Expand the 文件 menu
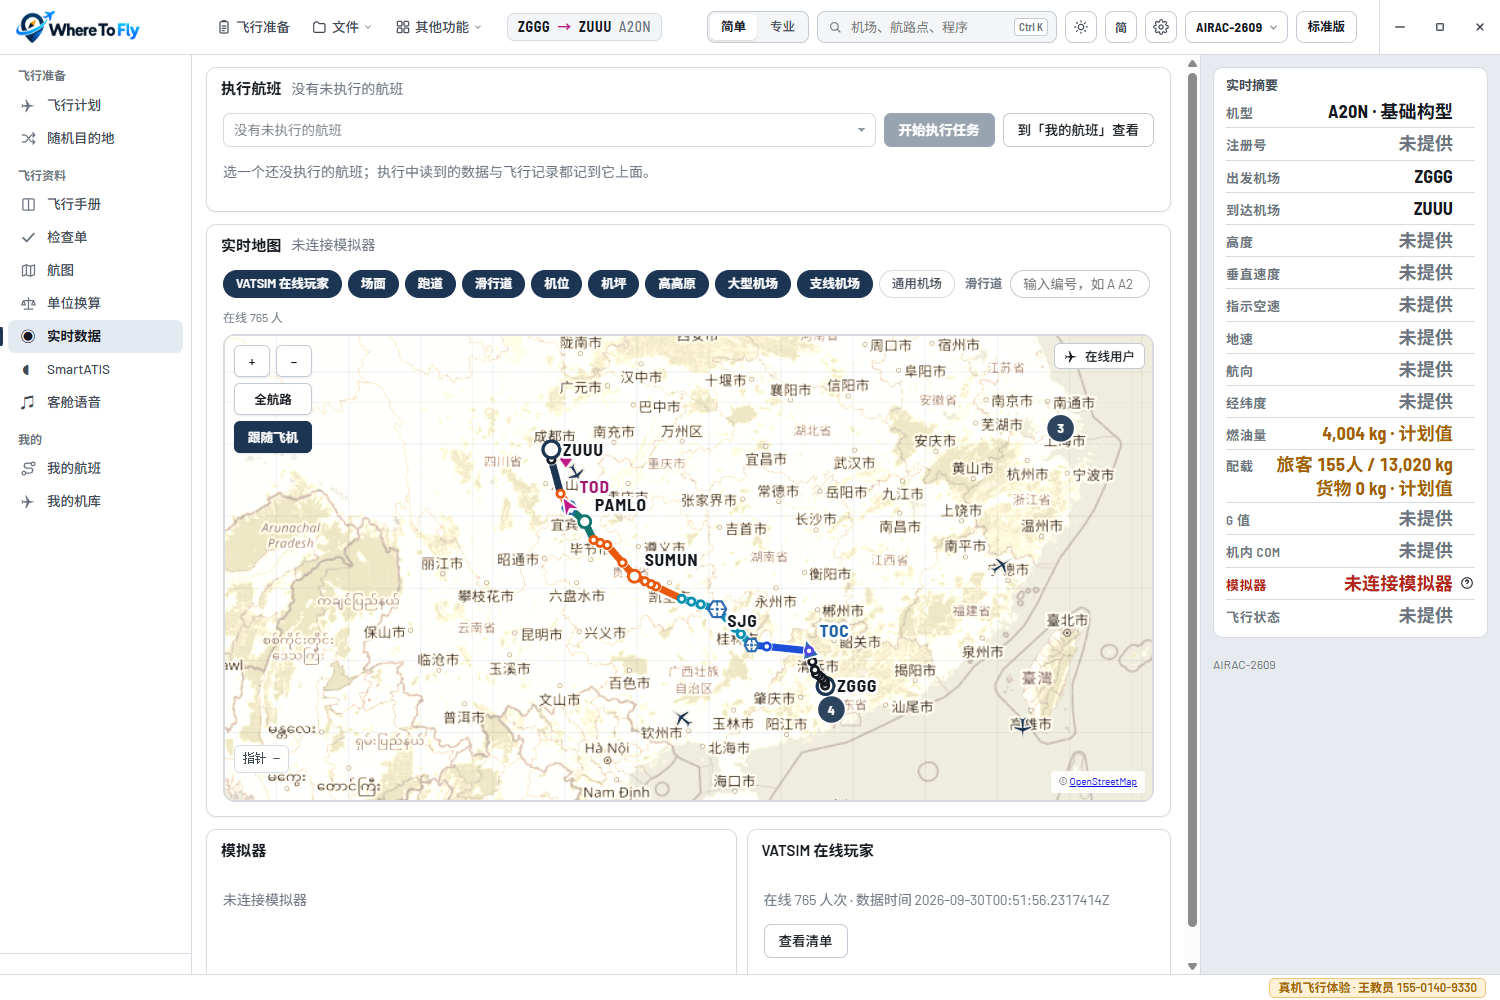This screenshot has height=1000, width=1500. coord(342,27)
